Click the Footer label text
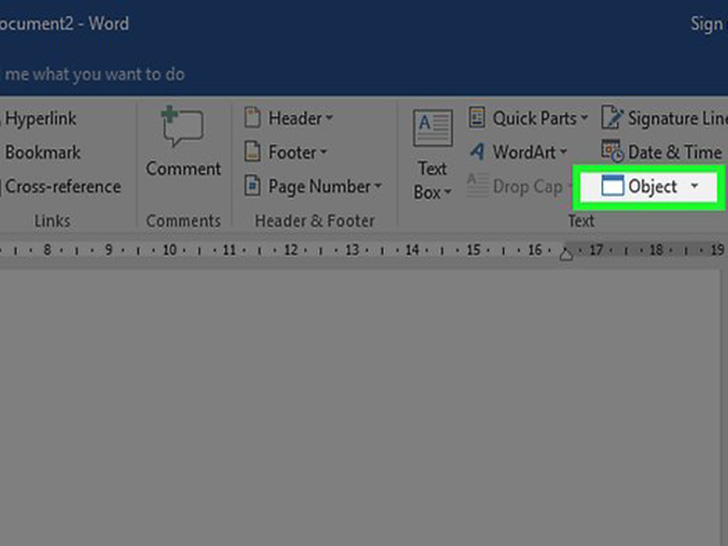The height and width of the screenshot is (546, 728). (x=292, y=152)
